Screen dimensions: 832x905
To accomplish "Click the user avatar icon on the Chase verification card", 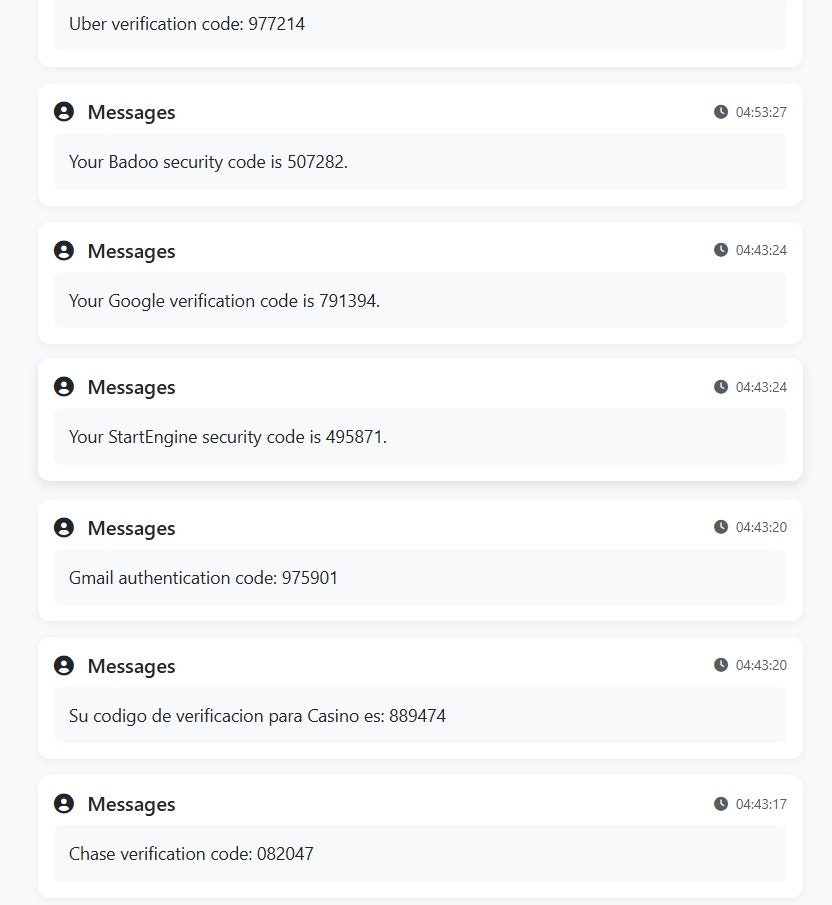I will coord(64,803).
